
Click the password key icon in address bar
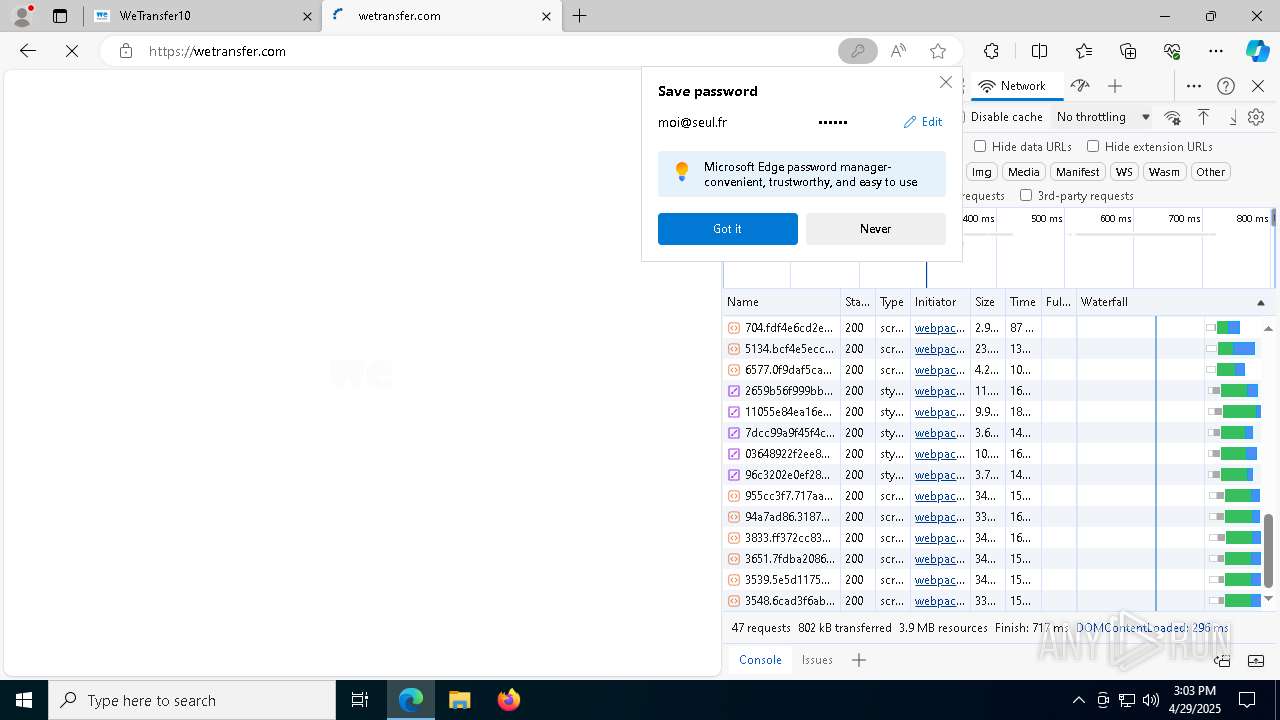[x=857, y=51]
